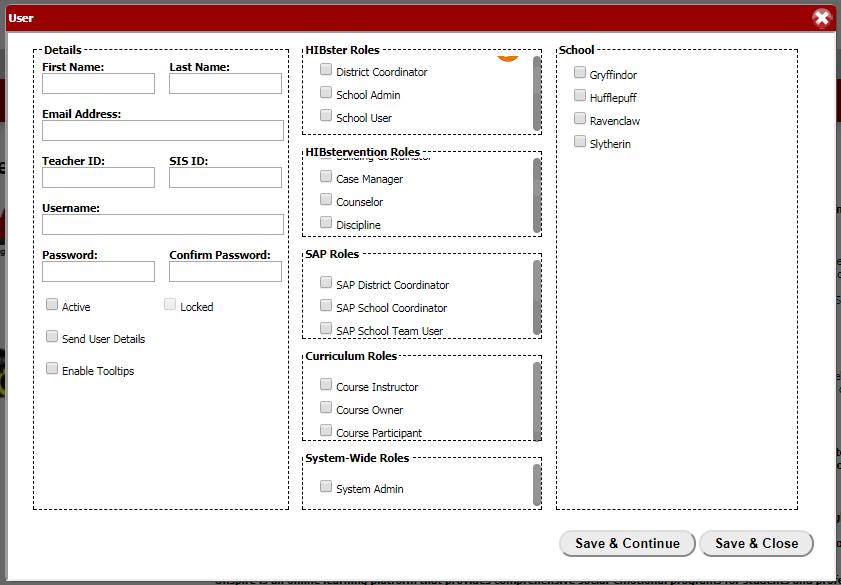
Task: Toggle the Active checkbox
Action: (x=51, y=305)
